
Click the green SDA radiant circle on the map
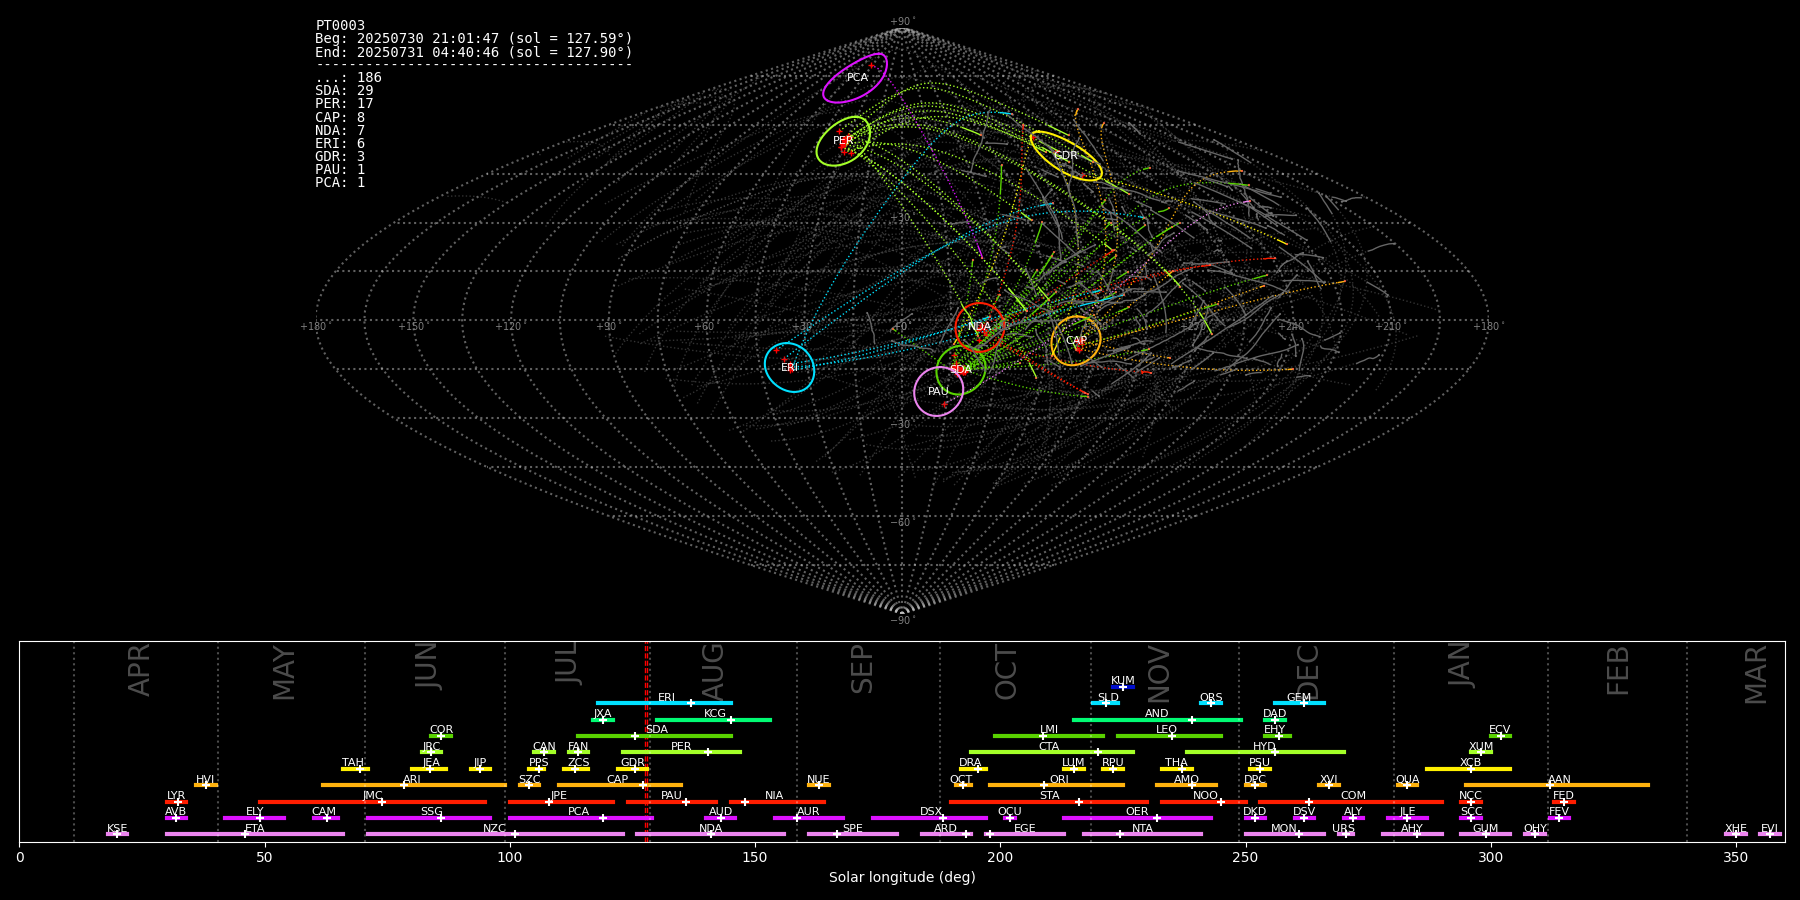(x=961, y=369)
